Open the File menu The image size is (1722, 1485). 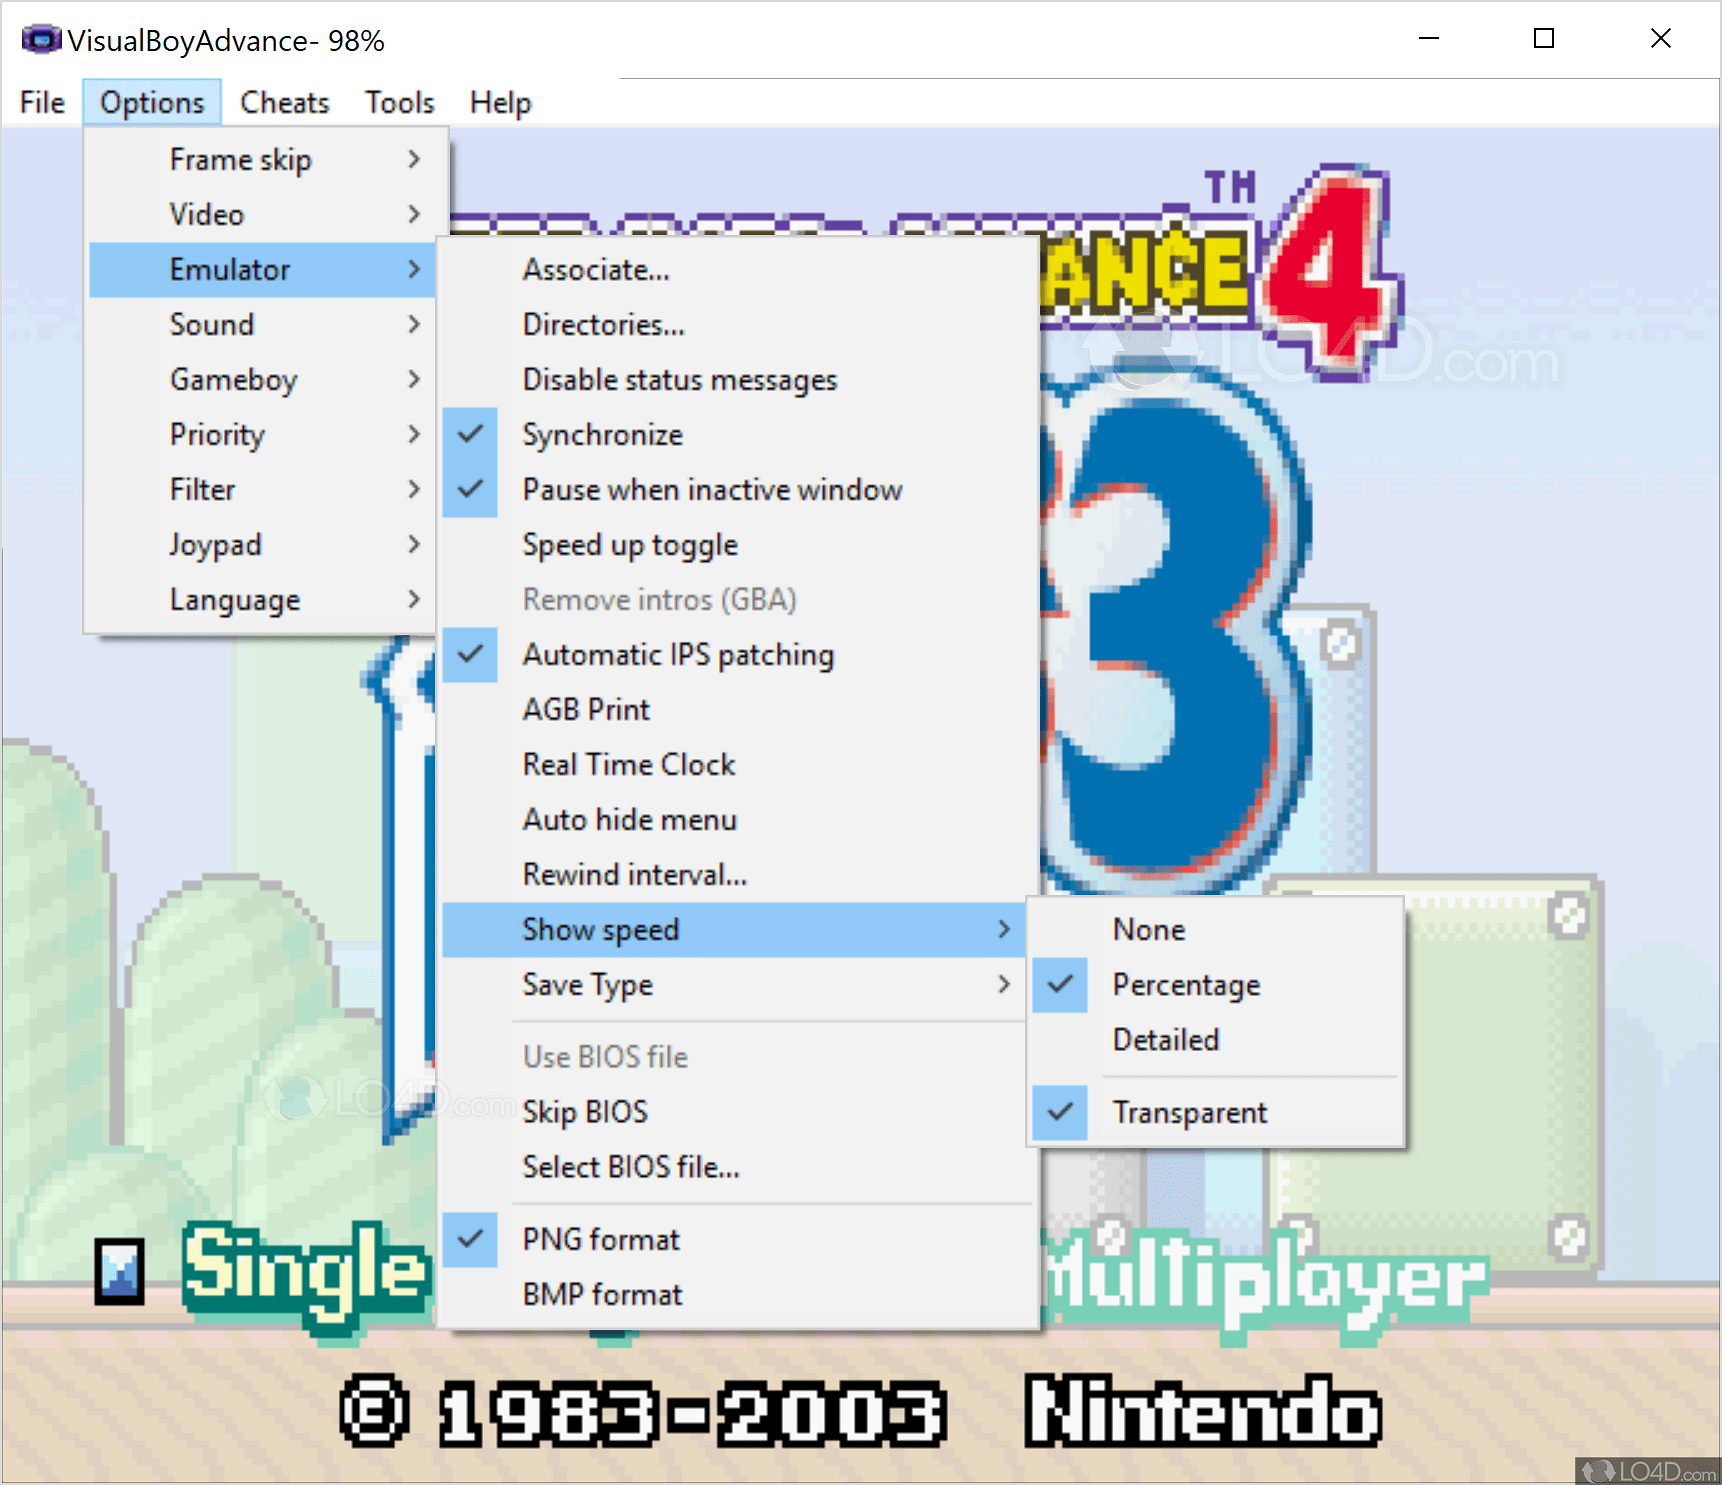(x=40, y=101)
